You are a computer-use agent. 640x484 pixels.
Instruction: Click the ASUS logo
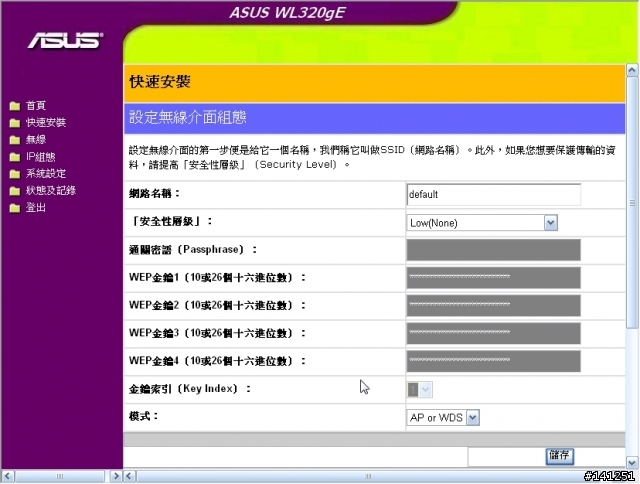click(x=65, y=40)
